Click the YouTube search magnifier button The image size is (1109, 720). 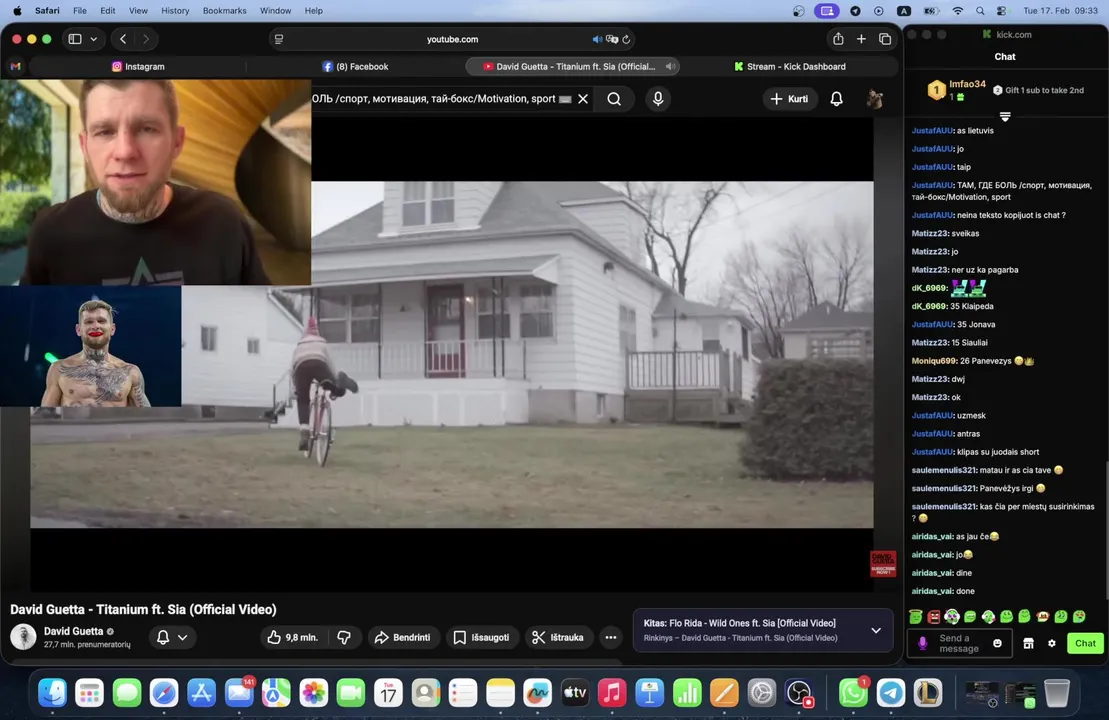(614, 99)
